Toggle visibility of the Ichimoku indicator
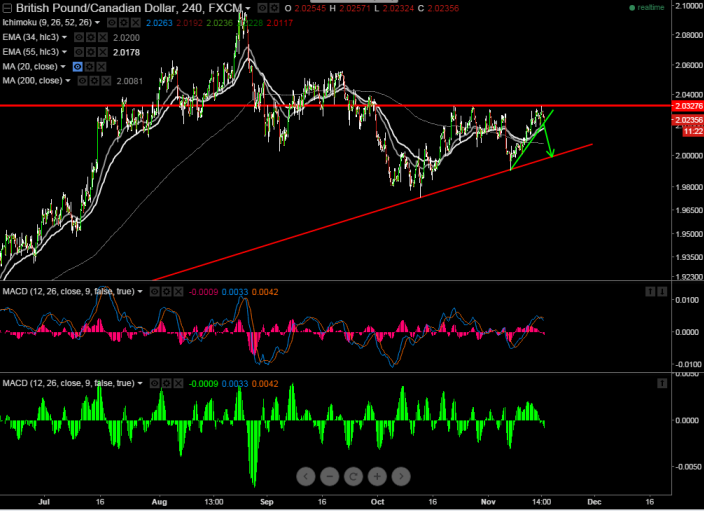Viewport: 704px width, 511px height. [112, 22]
